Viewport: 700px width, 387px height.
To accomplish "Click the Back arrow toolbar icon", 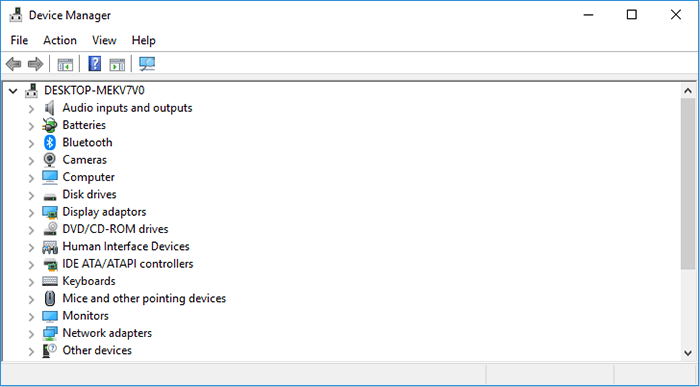I will [x=13, y=64].
